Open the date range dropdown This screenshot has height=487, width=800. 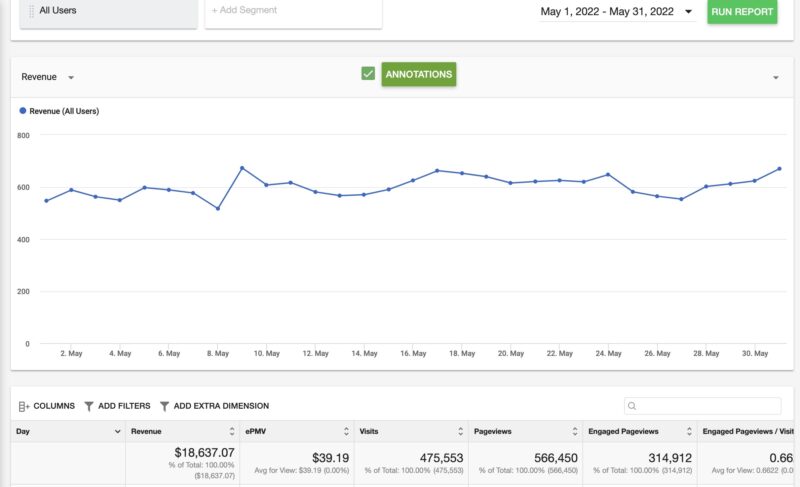coord(688,12)
